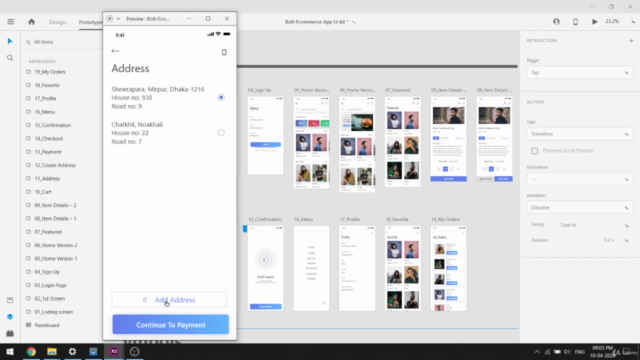Choose the Zoom search tool
Image resolution: width=640 pixels, height=360 pixels.
(10, 58)
